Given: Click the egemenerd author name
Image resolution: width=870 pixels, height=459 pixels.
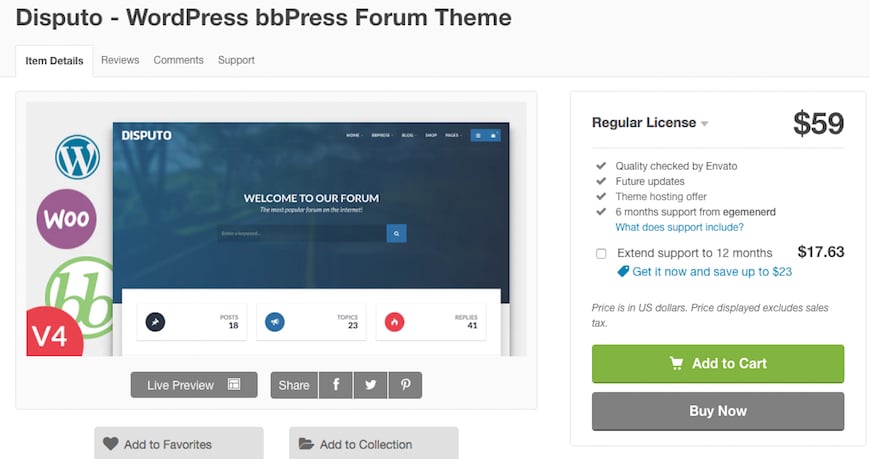Looking at the screenshot, I should pos(750,212).
